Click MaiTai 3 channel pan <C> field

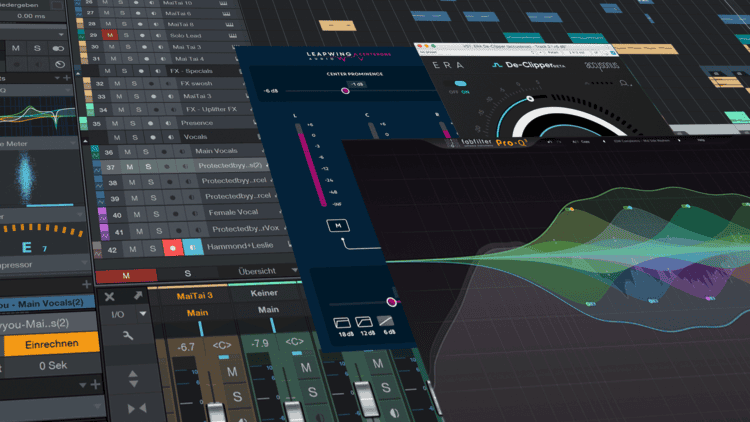(221, 345)
